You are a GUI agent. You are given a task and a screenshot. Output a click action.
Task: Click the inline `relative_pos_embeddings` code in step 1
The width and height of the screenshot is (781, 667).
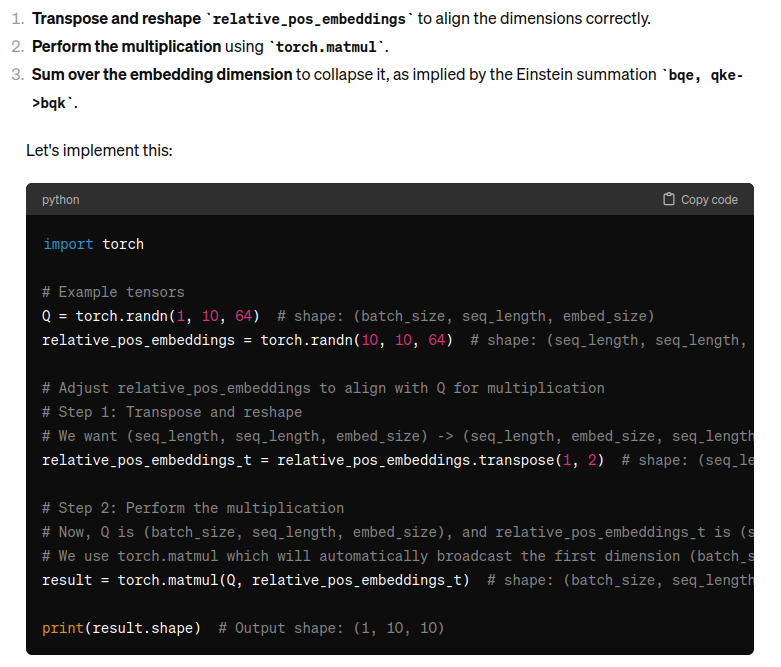tap(309, 19)
